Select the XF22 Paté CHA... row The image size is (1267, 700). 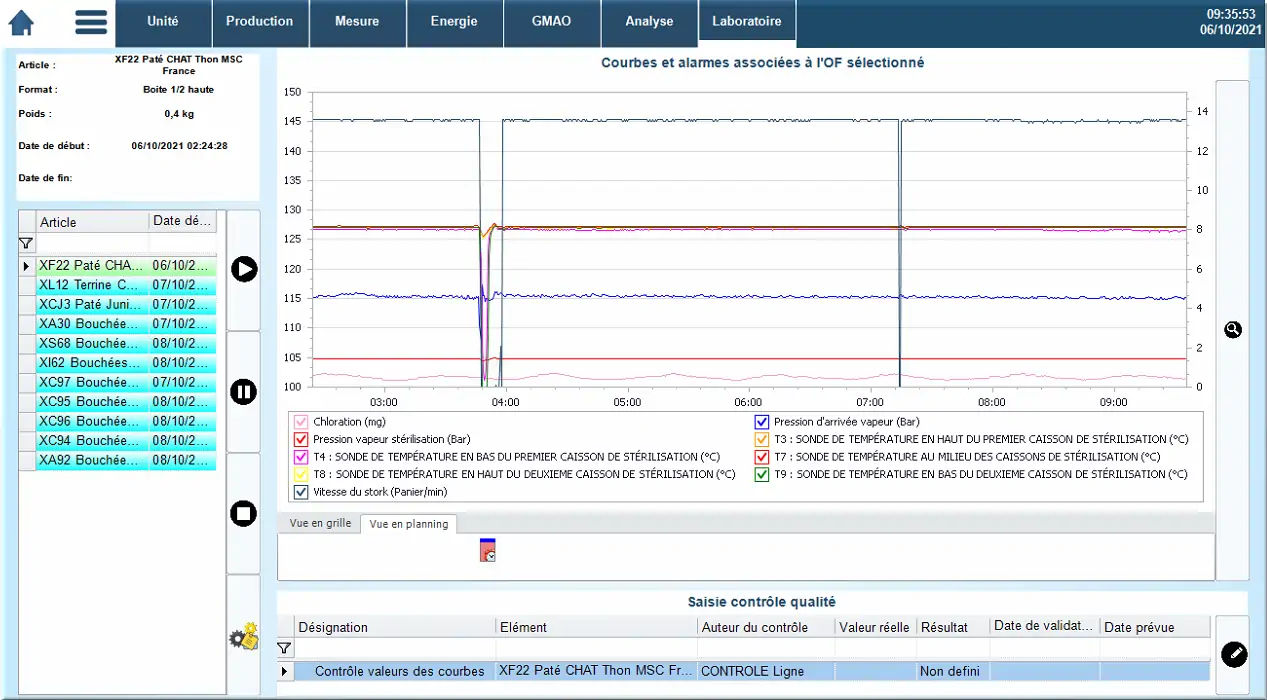pyautogui.click(x=126, y=266)
